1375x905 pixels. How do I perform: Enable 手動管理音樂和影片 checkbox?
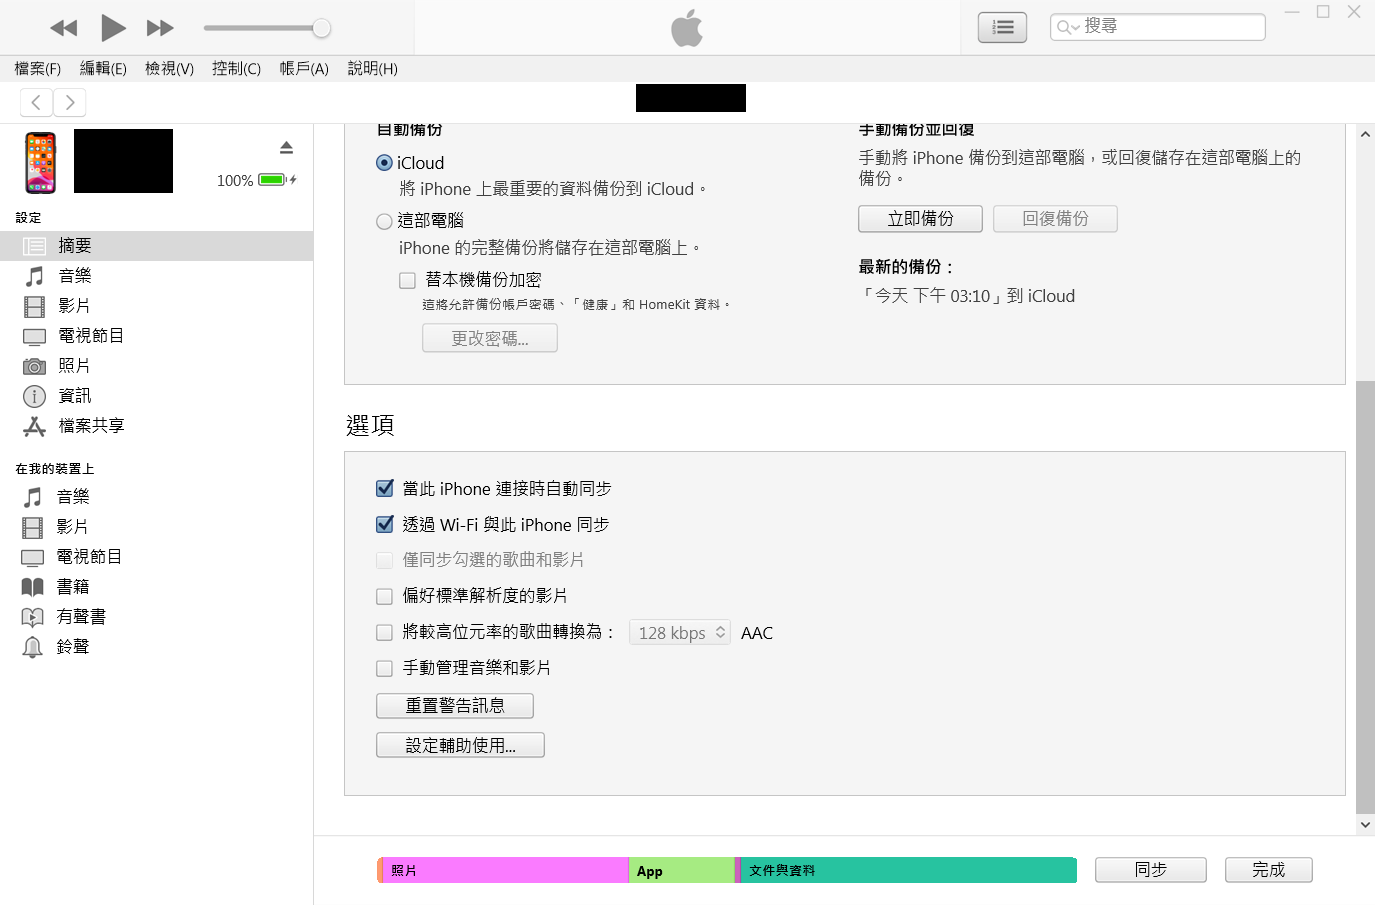(384, 668)
